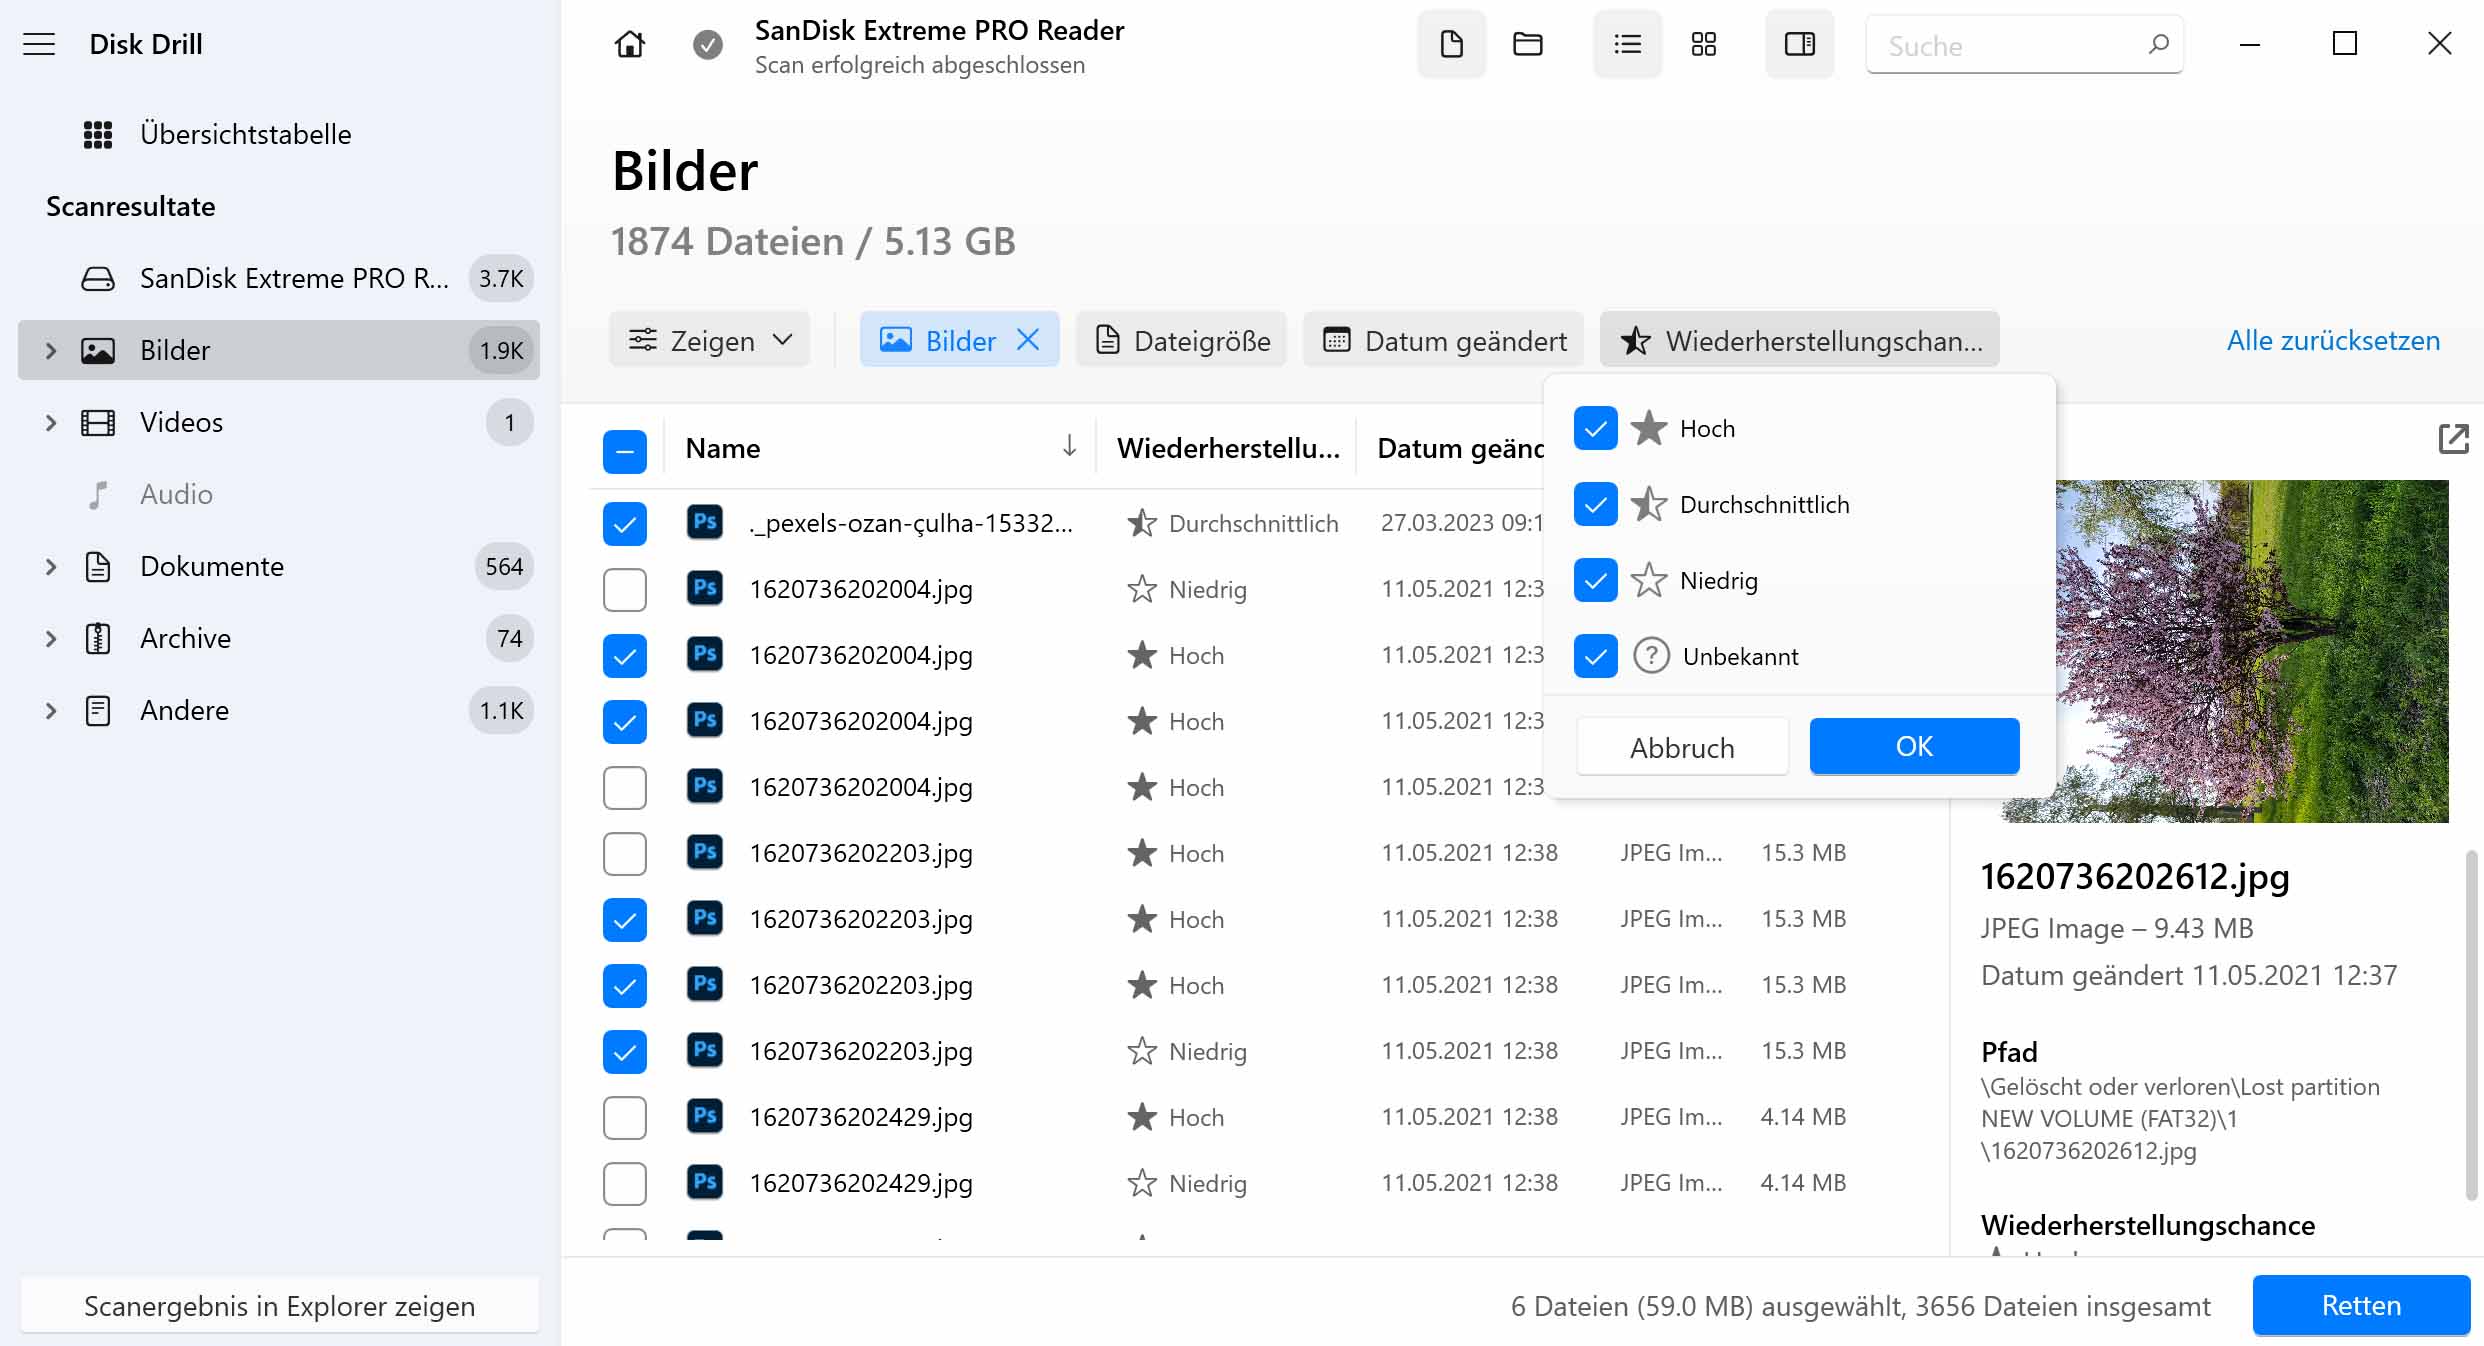Click the split/preview panel icon

click(1800, 45)
